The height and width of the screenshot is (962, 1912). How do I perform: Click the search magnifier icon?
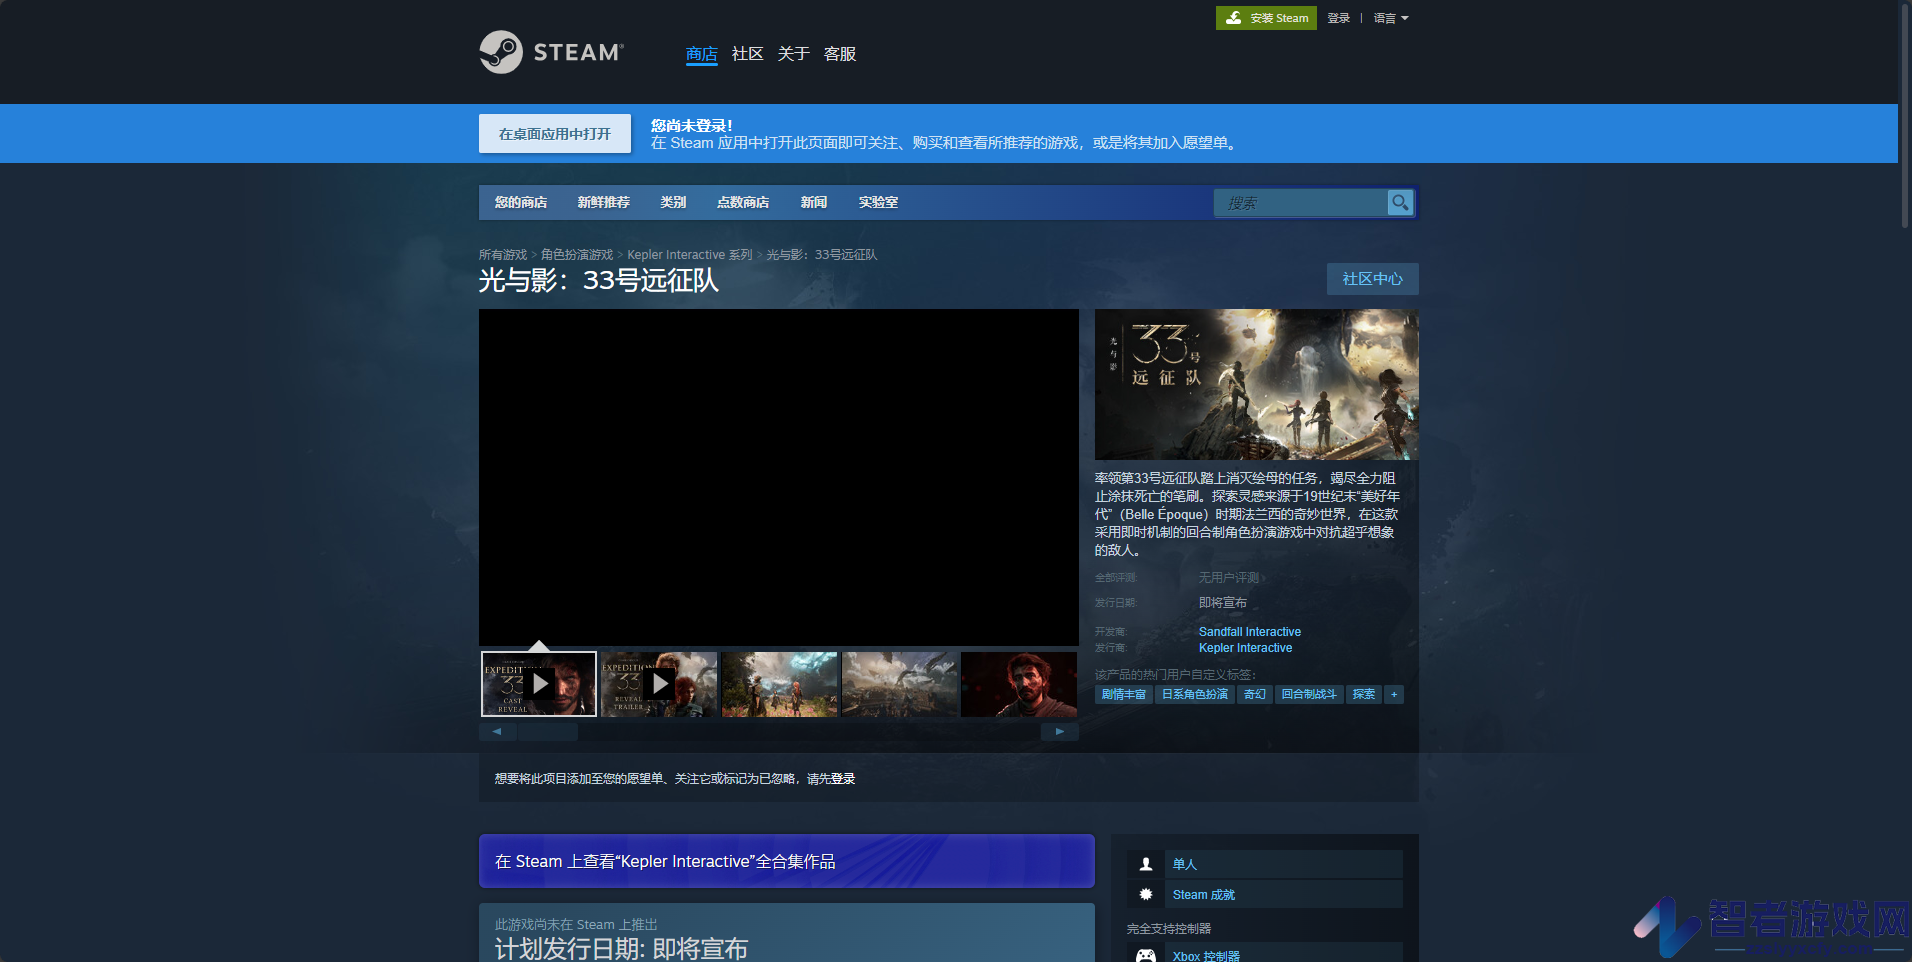[1400, 203]
